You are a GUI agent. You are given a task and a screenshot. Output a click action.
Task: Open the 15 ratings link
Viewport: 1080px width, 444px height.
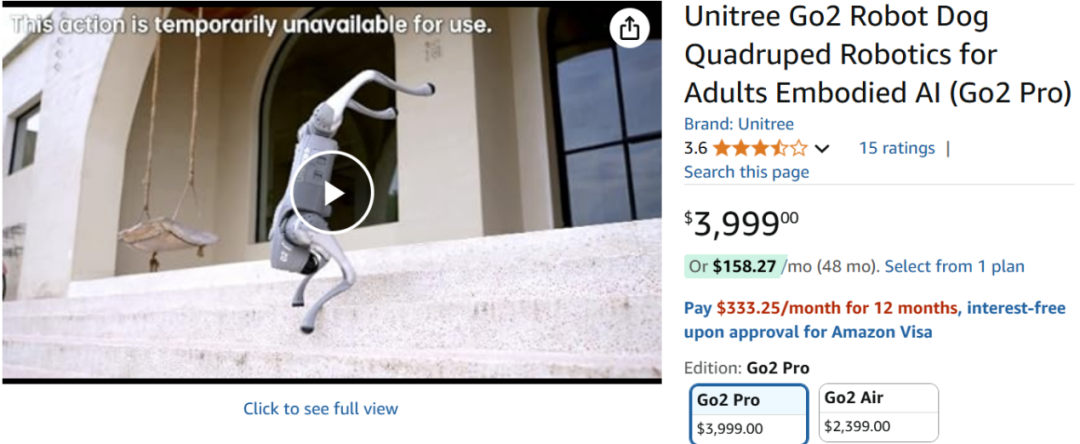click(x=896, y=148)
